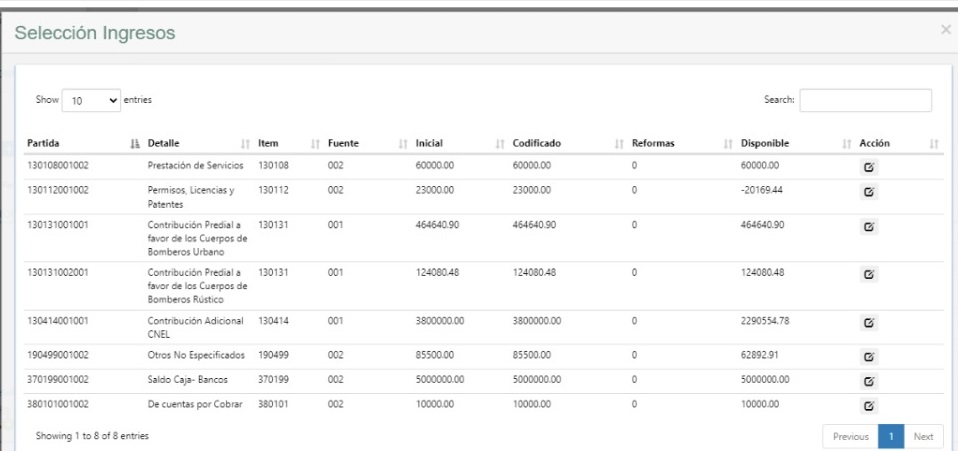The width and height of the screenshot is (958, 451).
Task: Click disponible value 62892.91
Action: coord(759,355)
